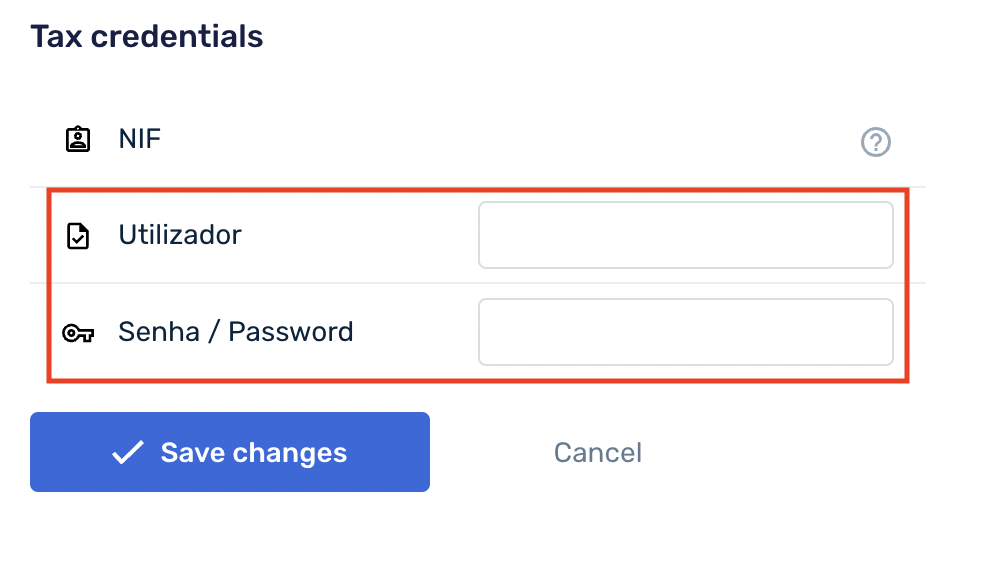Click the key icon beside Senha / Password
990x562 pixels.
click(78, 333)
